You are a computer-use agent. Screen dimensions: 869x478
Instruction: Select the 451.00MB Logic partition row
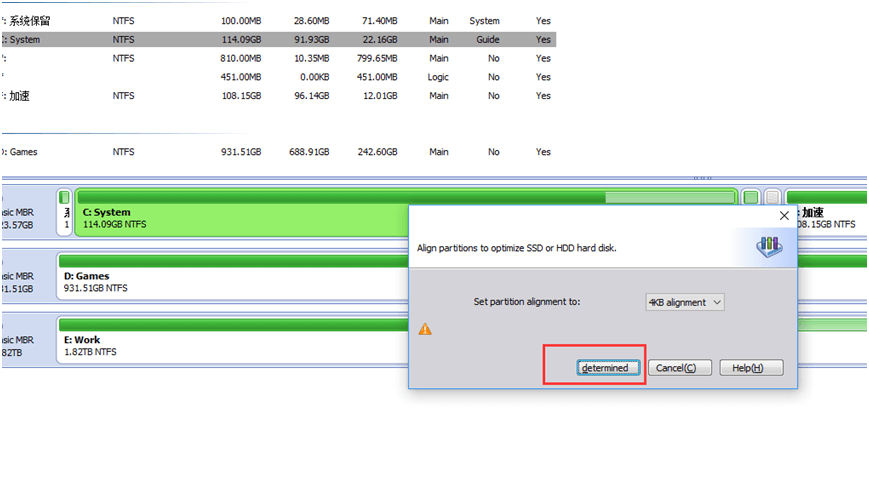[x=278, y=77]
